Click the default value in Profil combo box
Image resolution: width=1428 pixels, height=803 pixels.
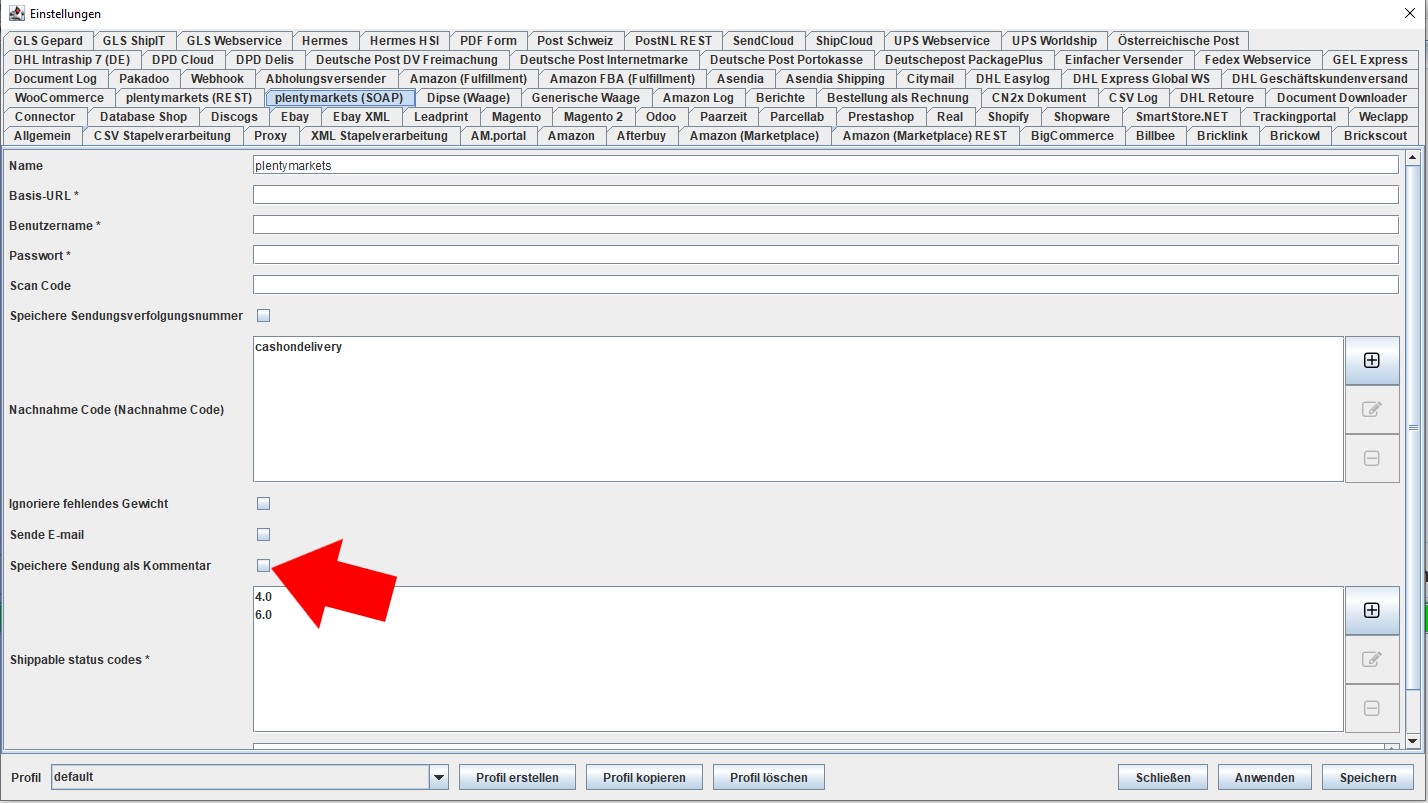click(240, 777)
